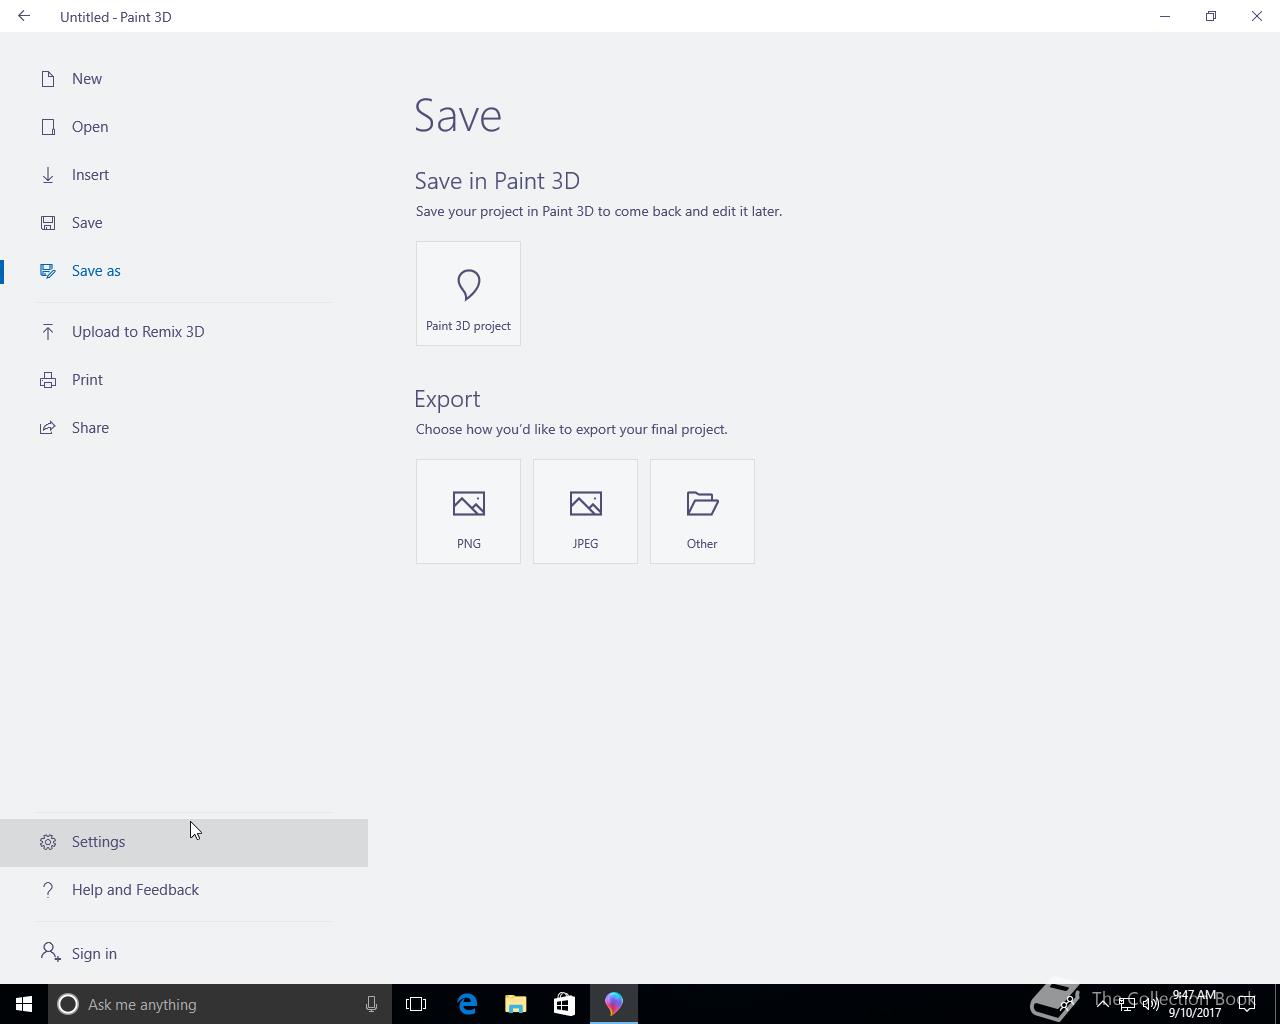Image resolution: width=1280 pixels, height=1024 pixels.
Task: Click the Paint 3D taskbar icon
Action: pyautogui.click(x=613, y=1004)
